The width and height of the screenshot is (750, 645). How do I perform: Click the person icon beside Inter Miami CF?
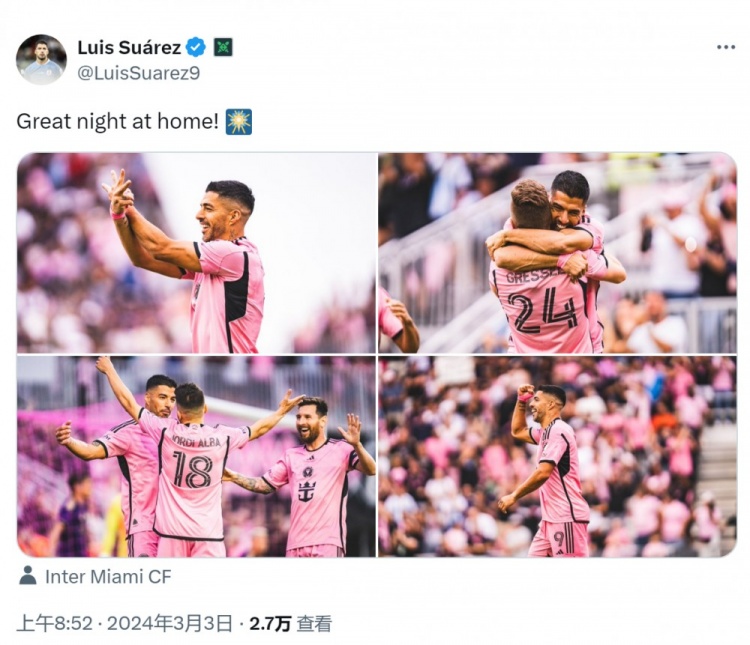pyautogui.click(x=28, y=576)
